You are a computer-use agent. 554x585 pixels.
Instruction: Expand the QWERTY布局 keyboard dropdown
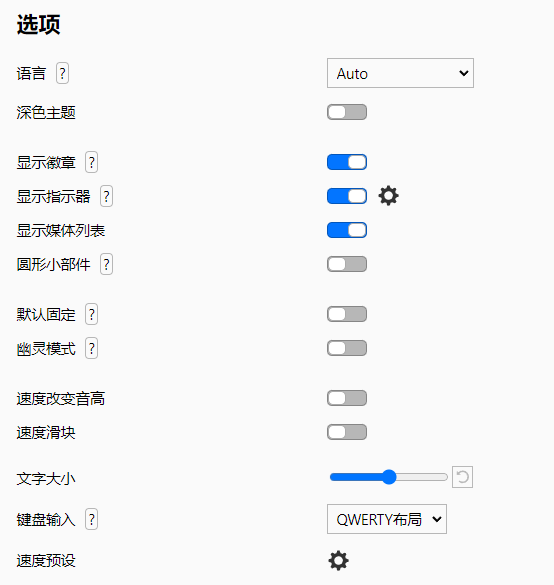click(387, 519)
